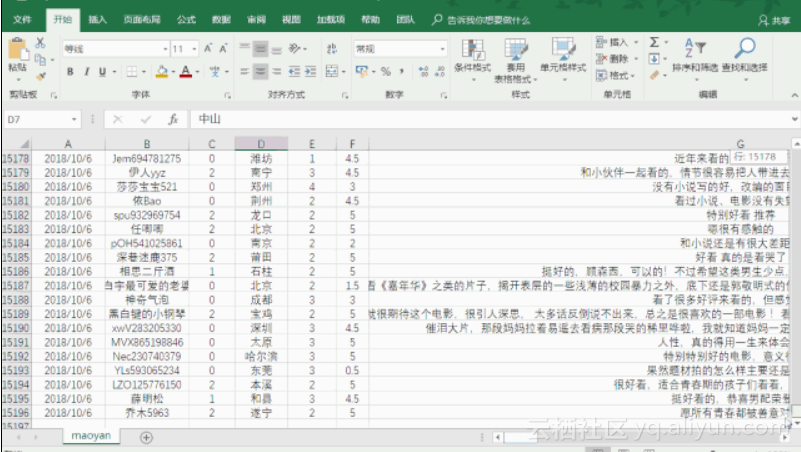801x452 pixels.
Task: Open the text orientation tool
Action: pos(295,49)
